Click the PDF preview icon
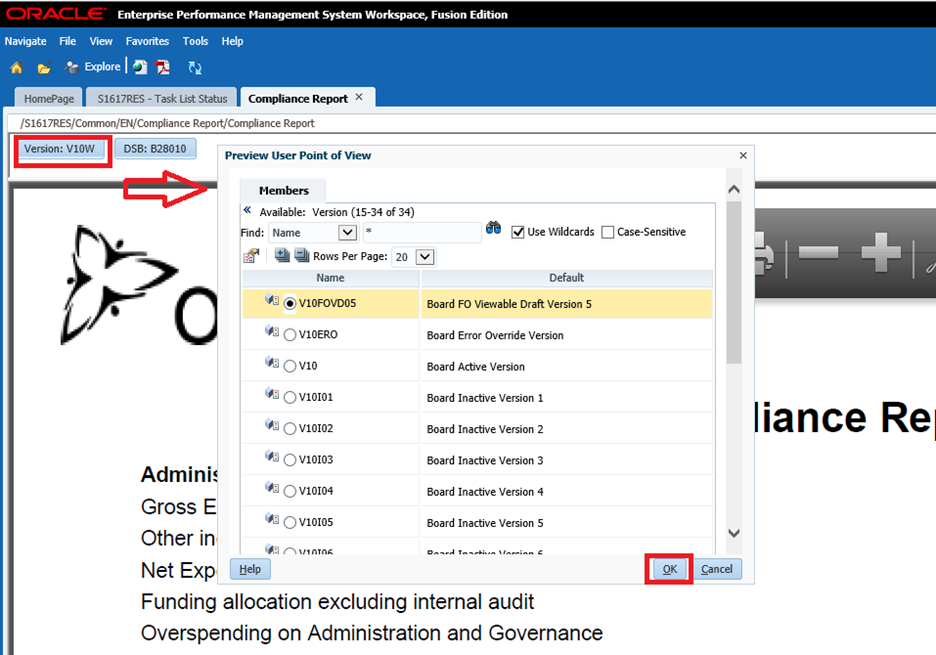 coord(163,67)
